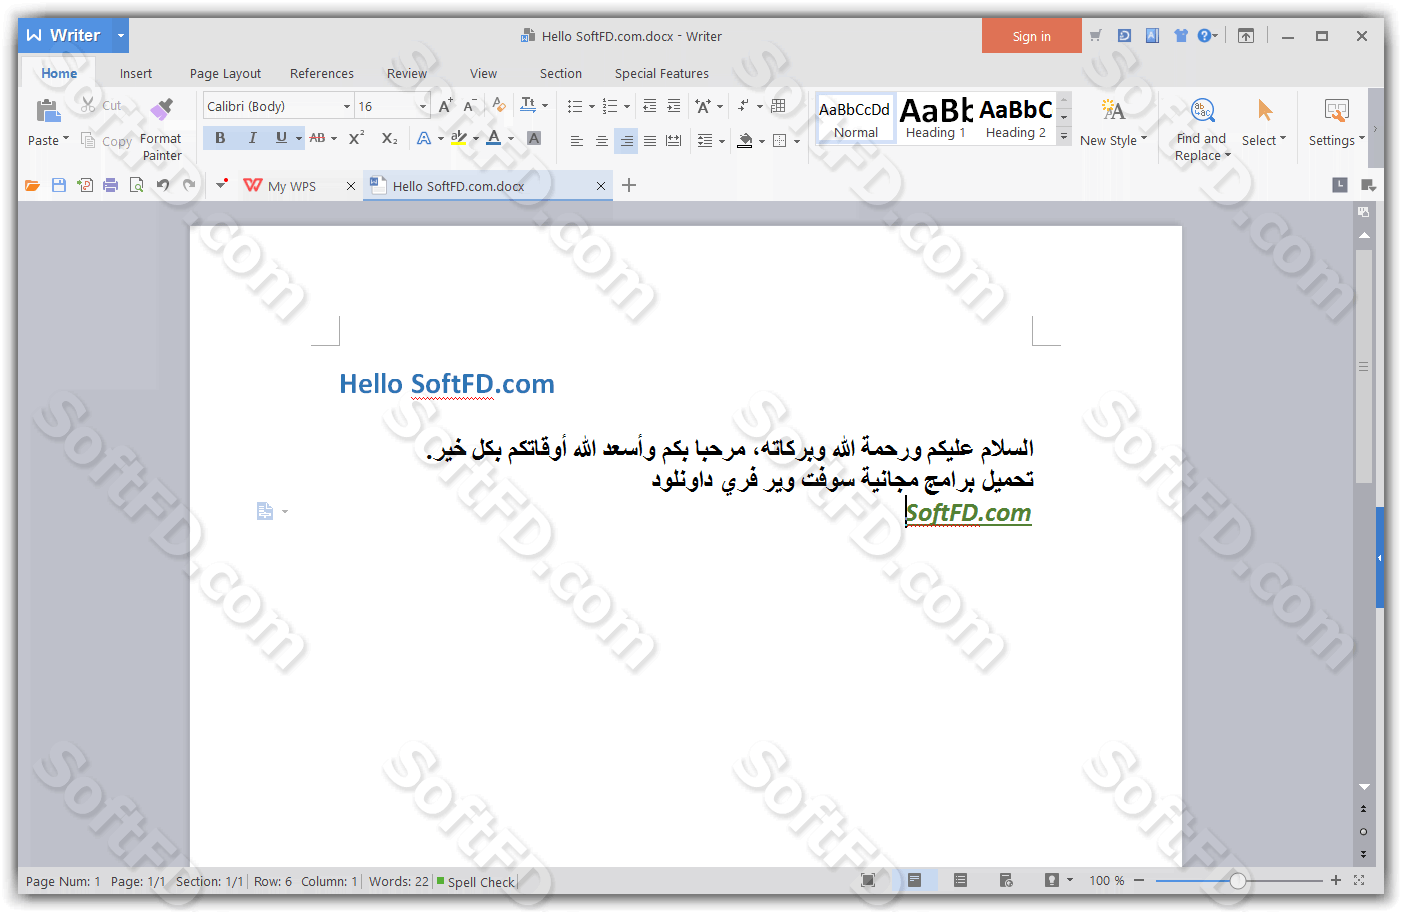This screenshot has width=1402, height=912.
Task: Apply text effects outline A
Action: coord(424,138)
